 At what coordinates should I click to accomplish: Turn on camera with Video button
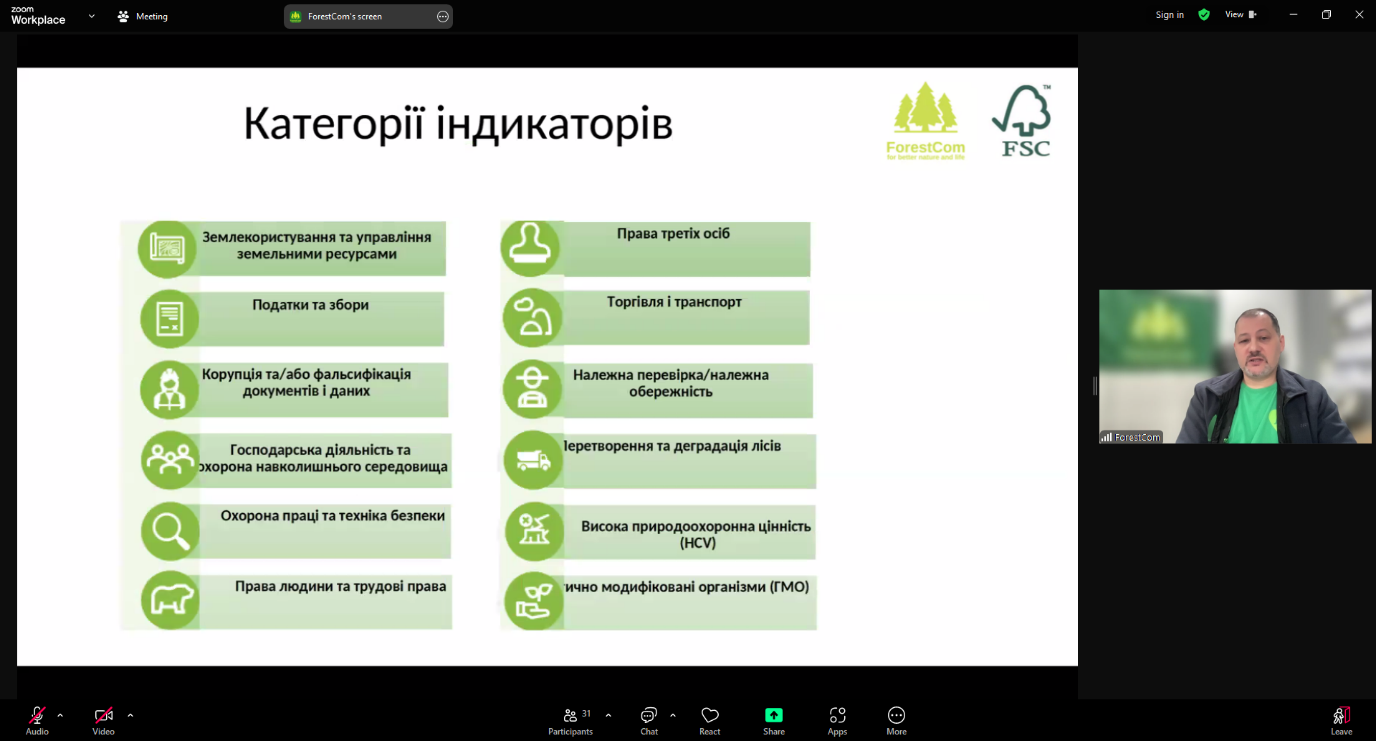coord(103,715)
